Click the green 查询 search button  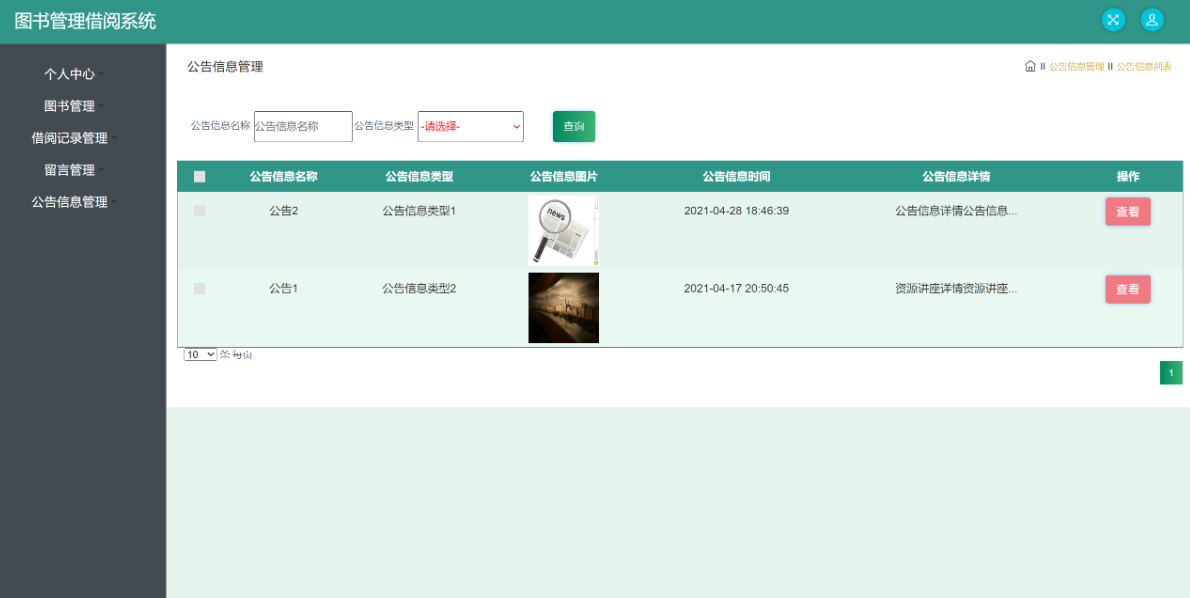(x=573, y=126)
